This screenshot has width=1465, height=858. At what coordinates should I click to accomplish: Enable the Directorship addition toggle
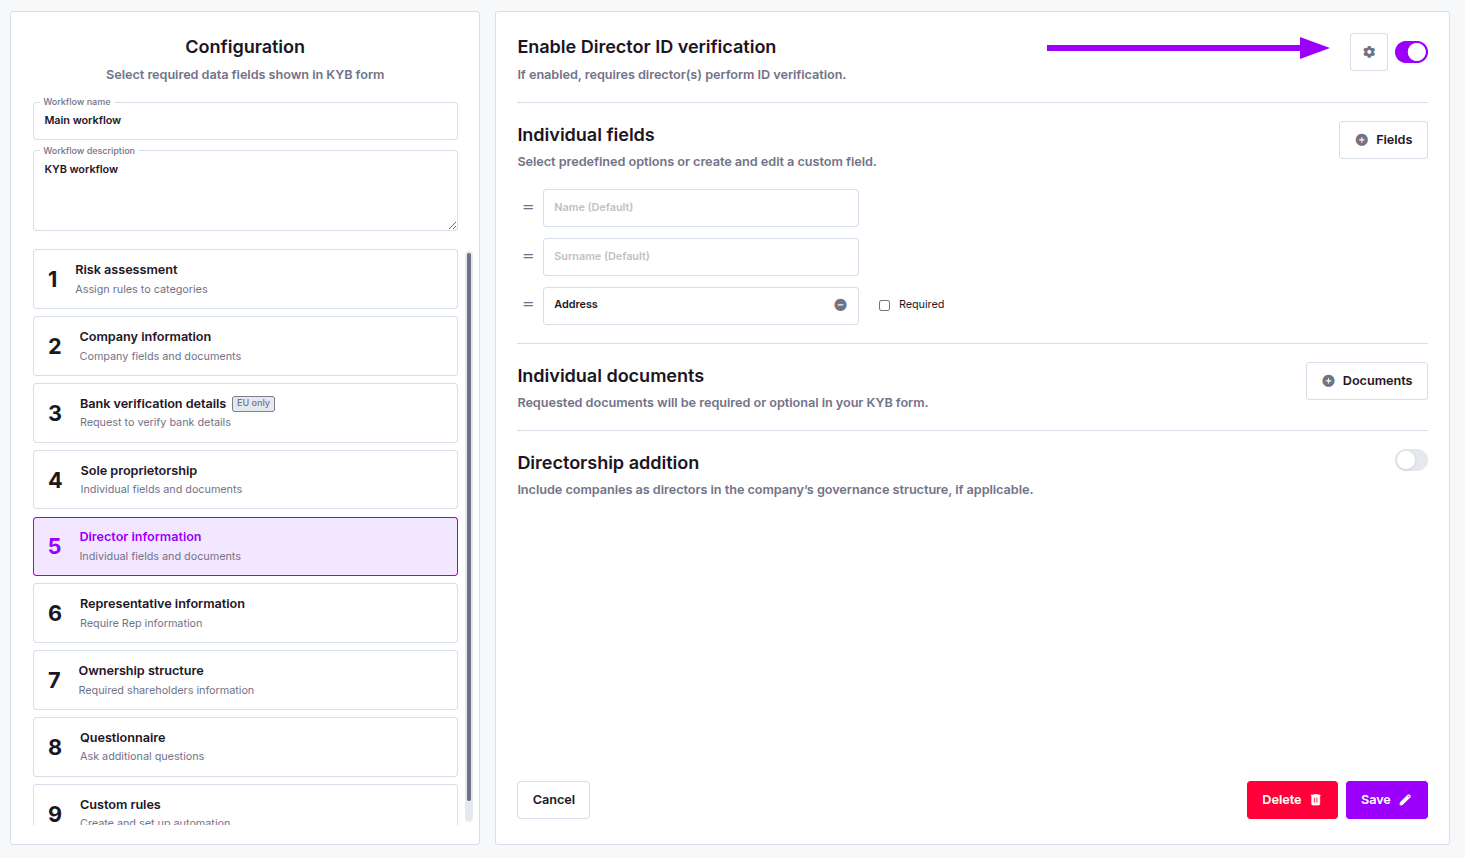(x=1411, y=460)
